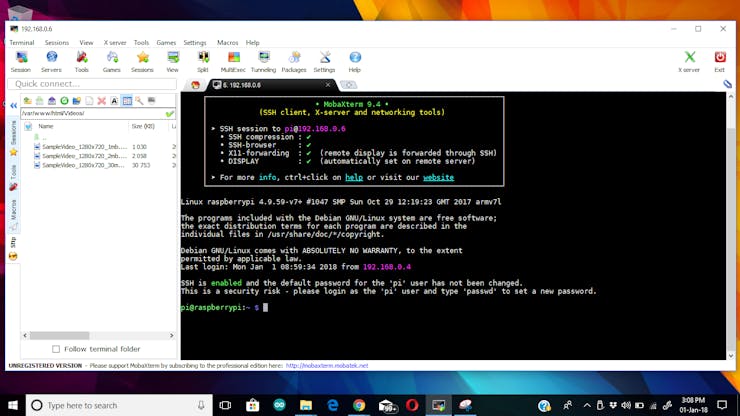Open the Tools toolbar icon

(82, 62)
